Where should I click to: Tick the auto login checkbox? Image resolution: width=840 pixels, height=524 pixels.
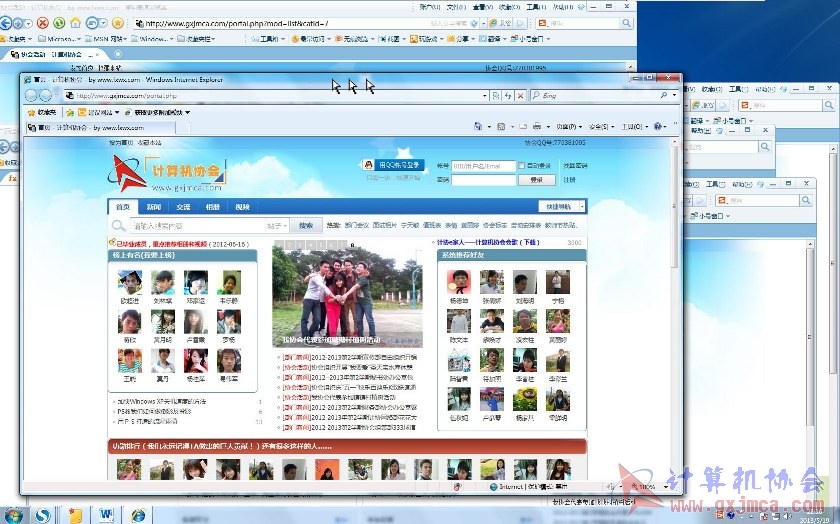521,166
